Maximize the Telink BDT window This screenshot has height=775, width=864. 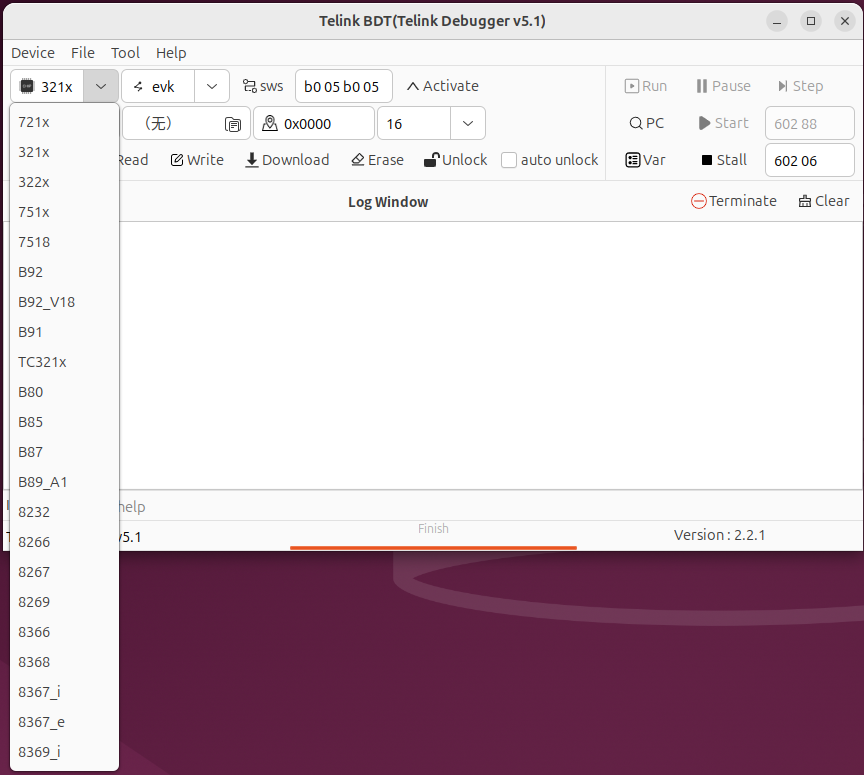pyautogui.click(x=811, y=21)
